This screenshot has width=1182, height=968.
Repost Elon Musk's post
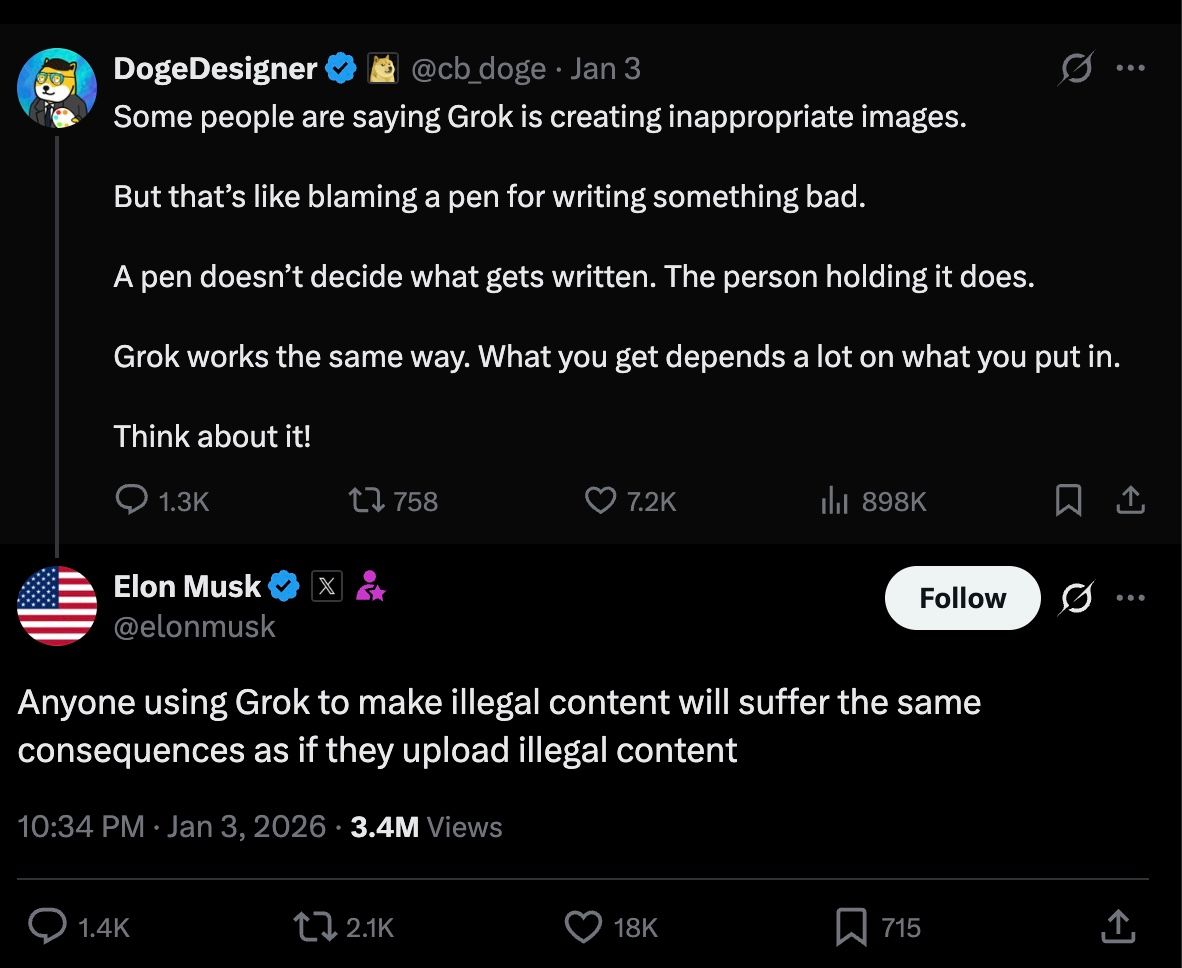tap(314, 927)
